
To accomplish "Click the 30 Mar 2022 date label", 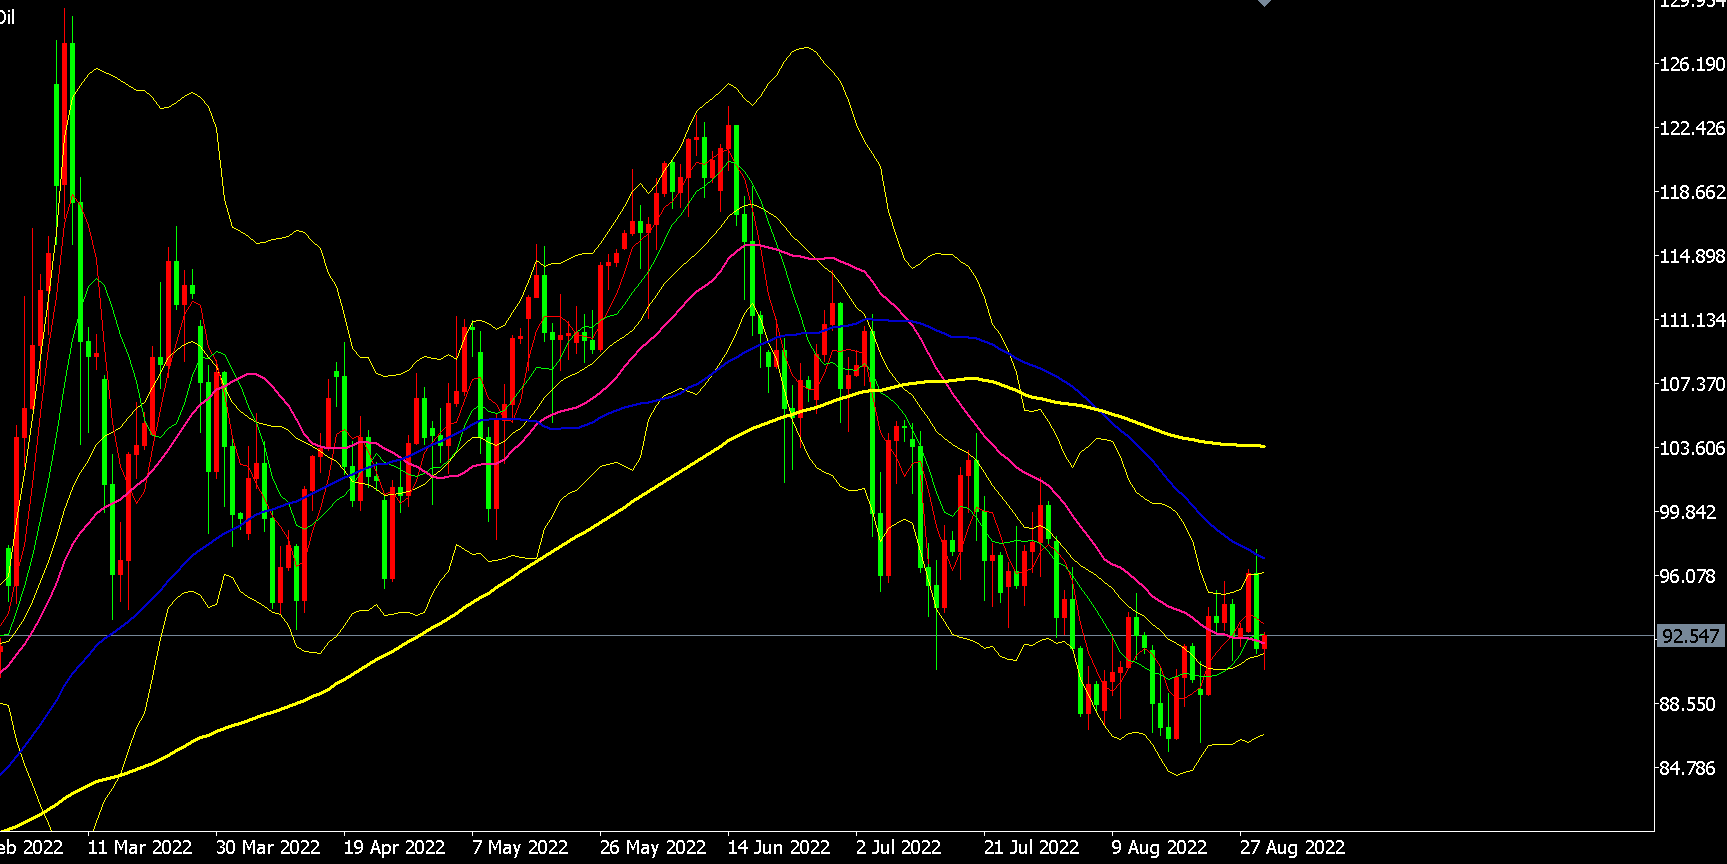I will point(268,847).
